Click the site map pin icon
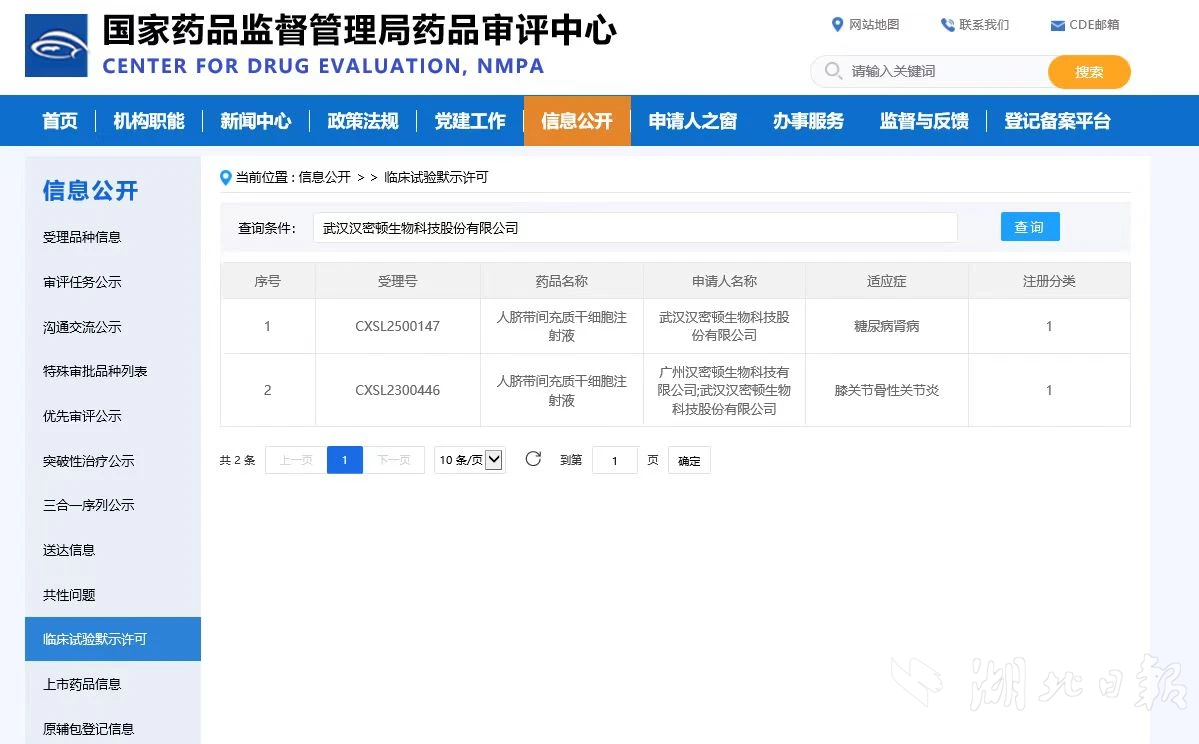 tap(837, 24)
